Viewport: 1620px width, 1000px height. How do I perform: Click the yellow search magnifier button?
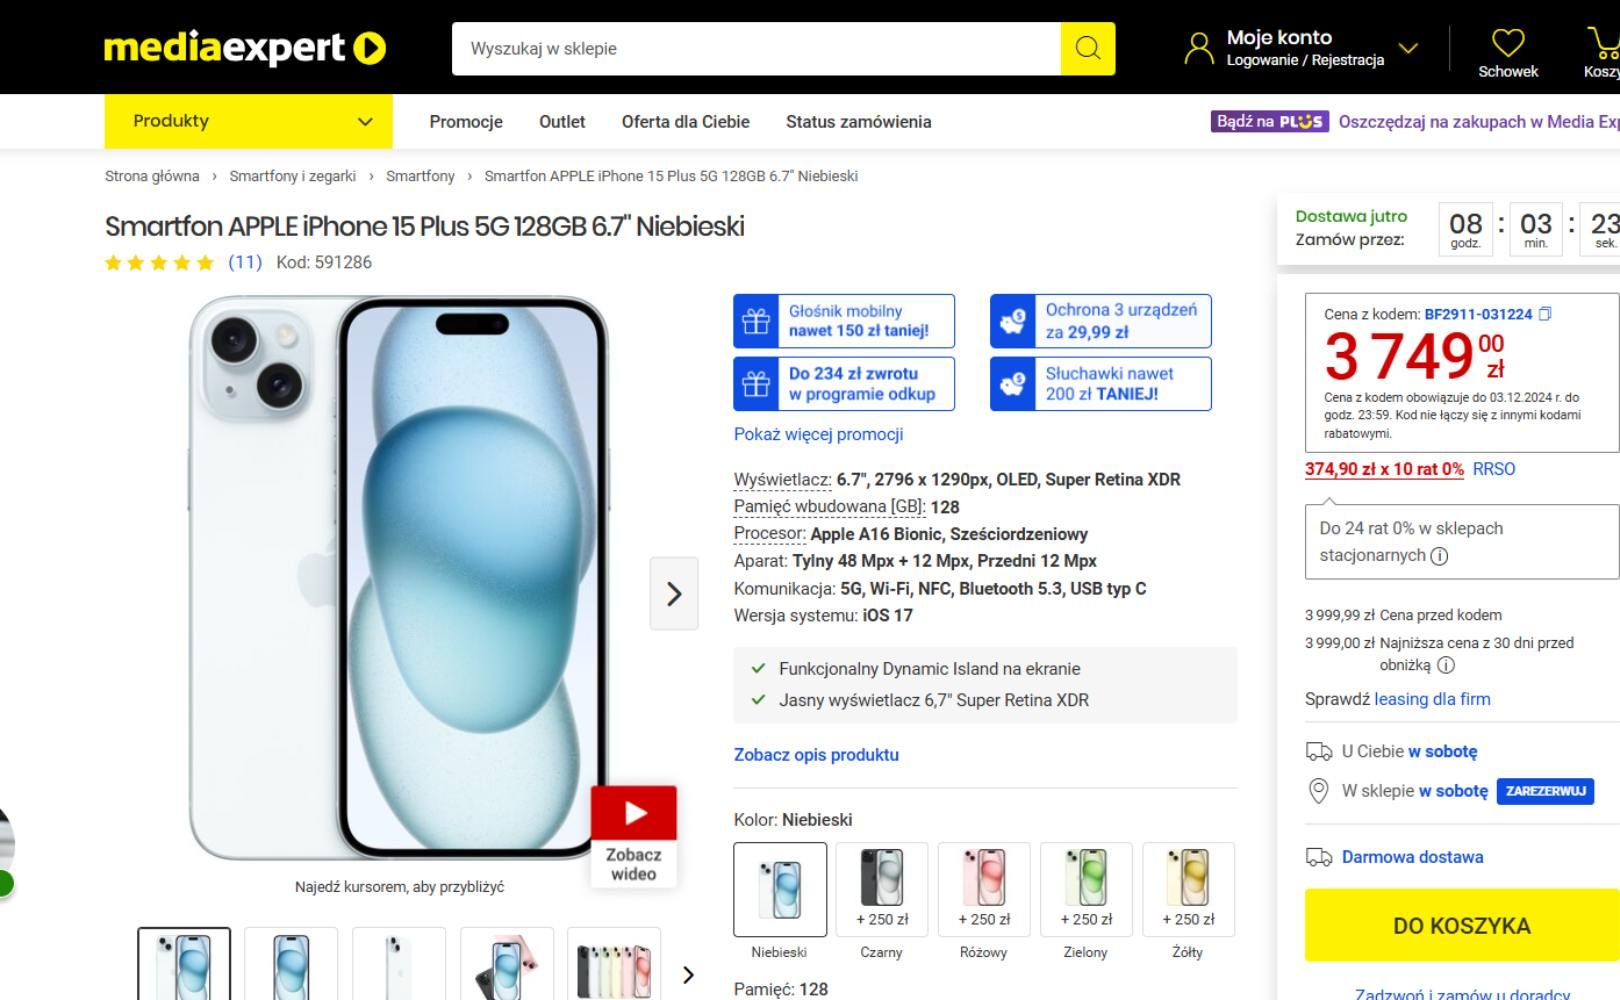[x=1087, y=48]
